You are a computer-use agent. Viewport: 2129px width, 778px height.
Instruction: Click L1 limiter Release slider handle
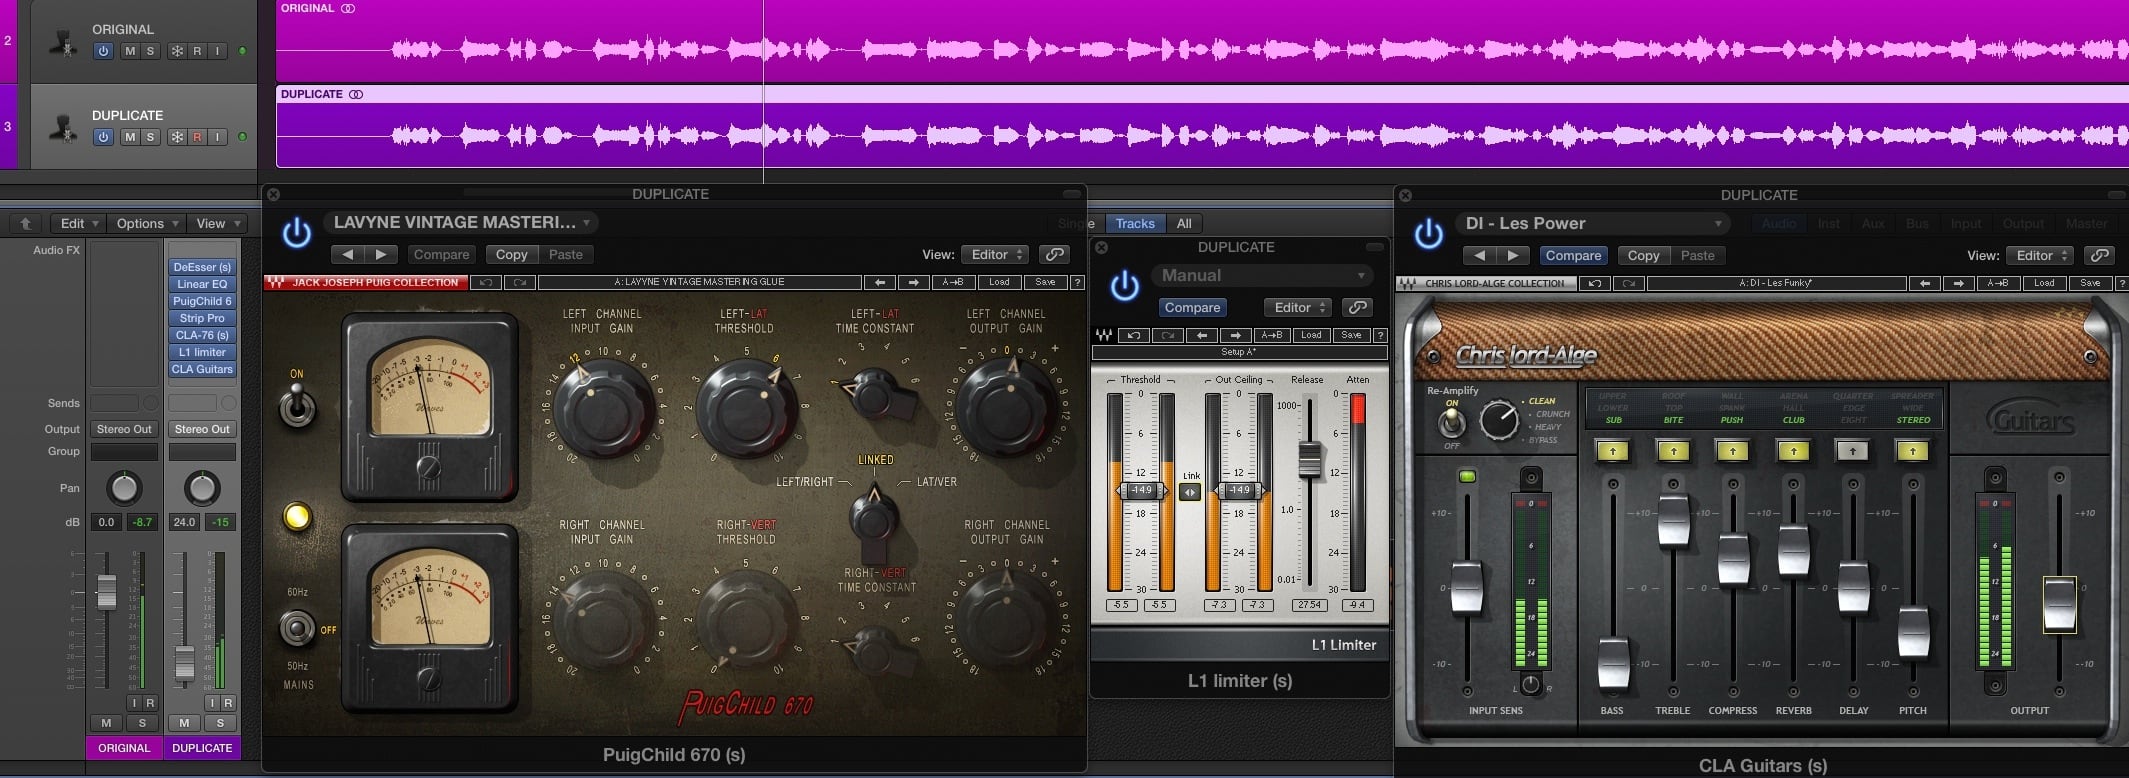[x=1309, y=459]
